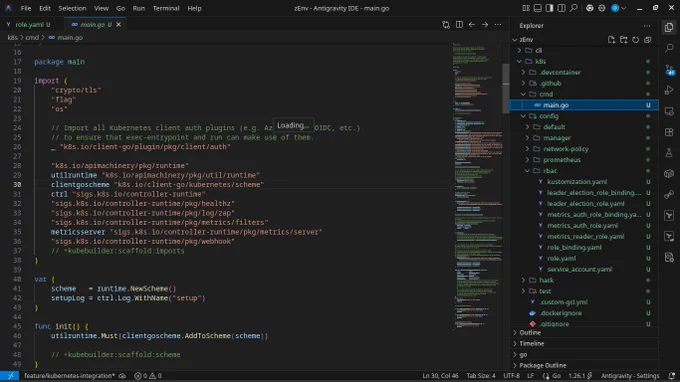
Task: Click the editor minimap code overview
Action: click(x=477, y=186)
